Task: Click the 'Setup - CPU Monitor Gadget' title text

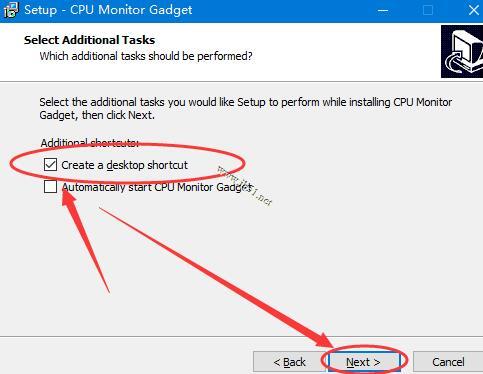Action: click(108, 10)
